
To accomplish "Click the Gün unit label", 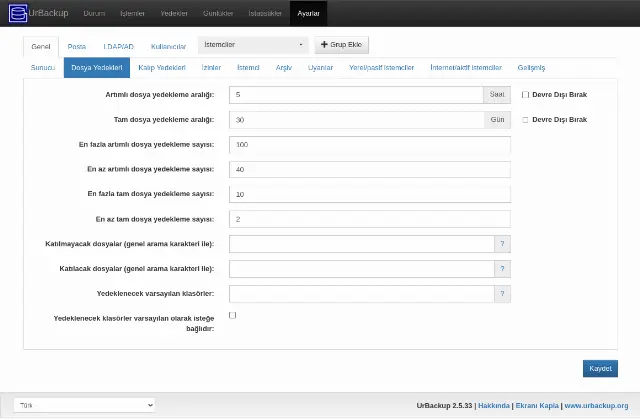I will click(498, 120).
